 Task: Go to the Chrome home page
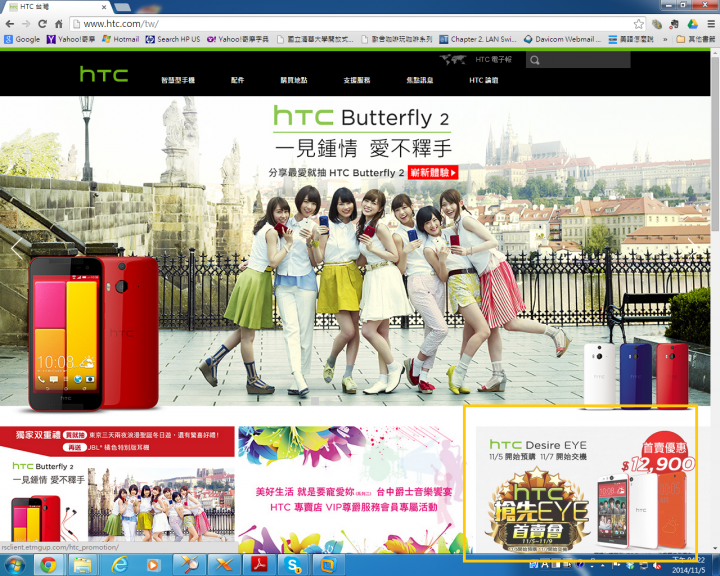pos(59,24)
